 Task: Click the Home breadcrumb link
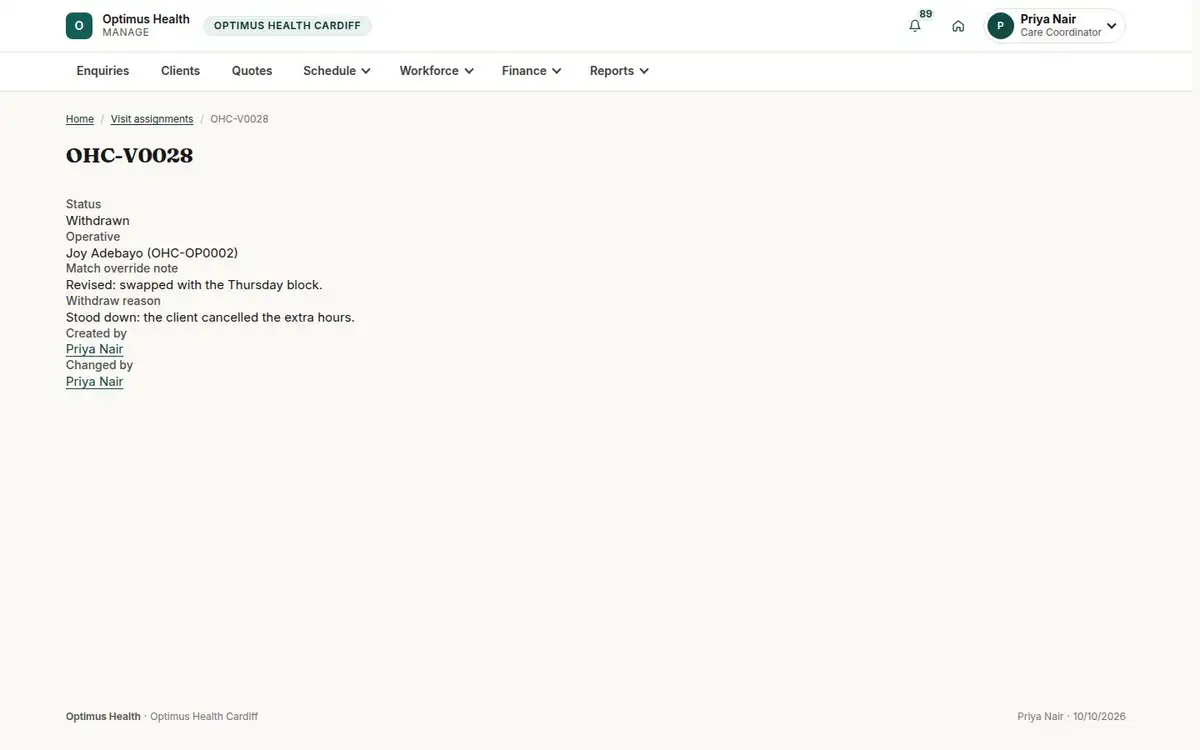pos(80,119)
